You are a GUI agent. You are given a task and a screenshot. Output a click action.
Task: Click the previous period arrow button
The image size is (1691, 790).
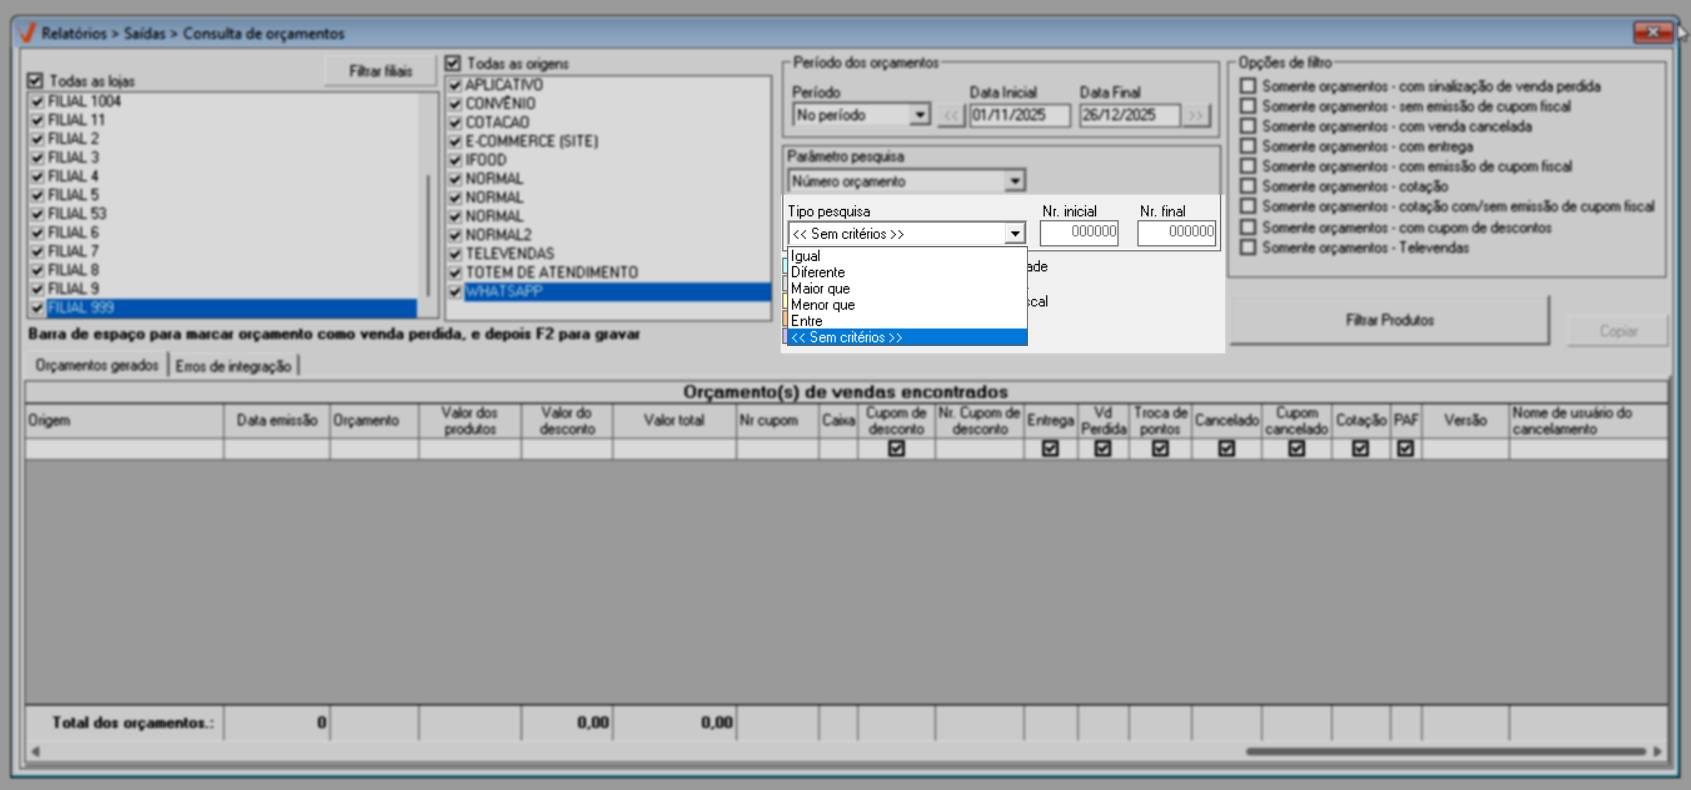951,116
